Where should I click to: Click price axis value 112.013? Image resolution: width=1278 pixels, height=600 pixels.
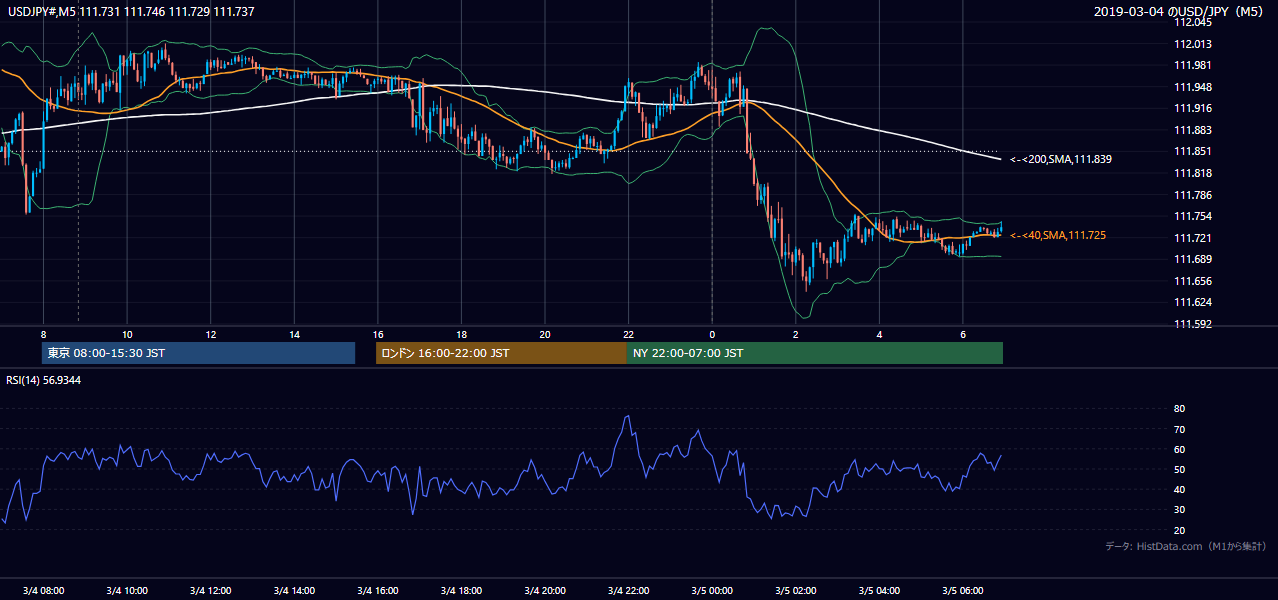(x=1194, y=44)
